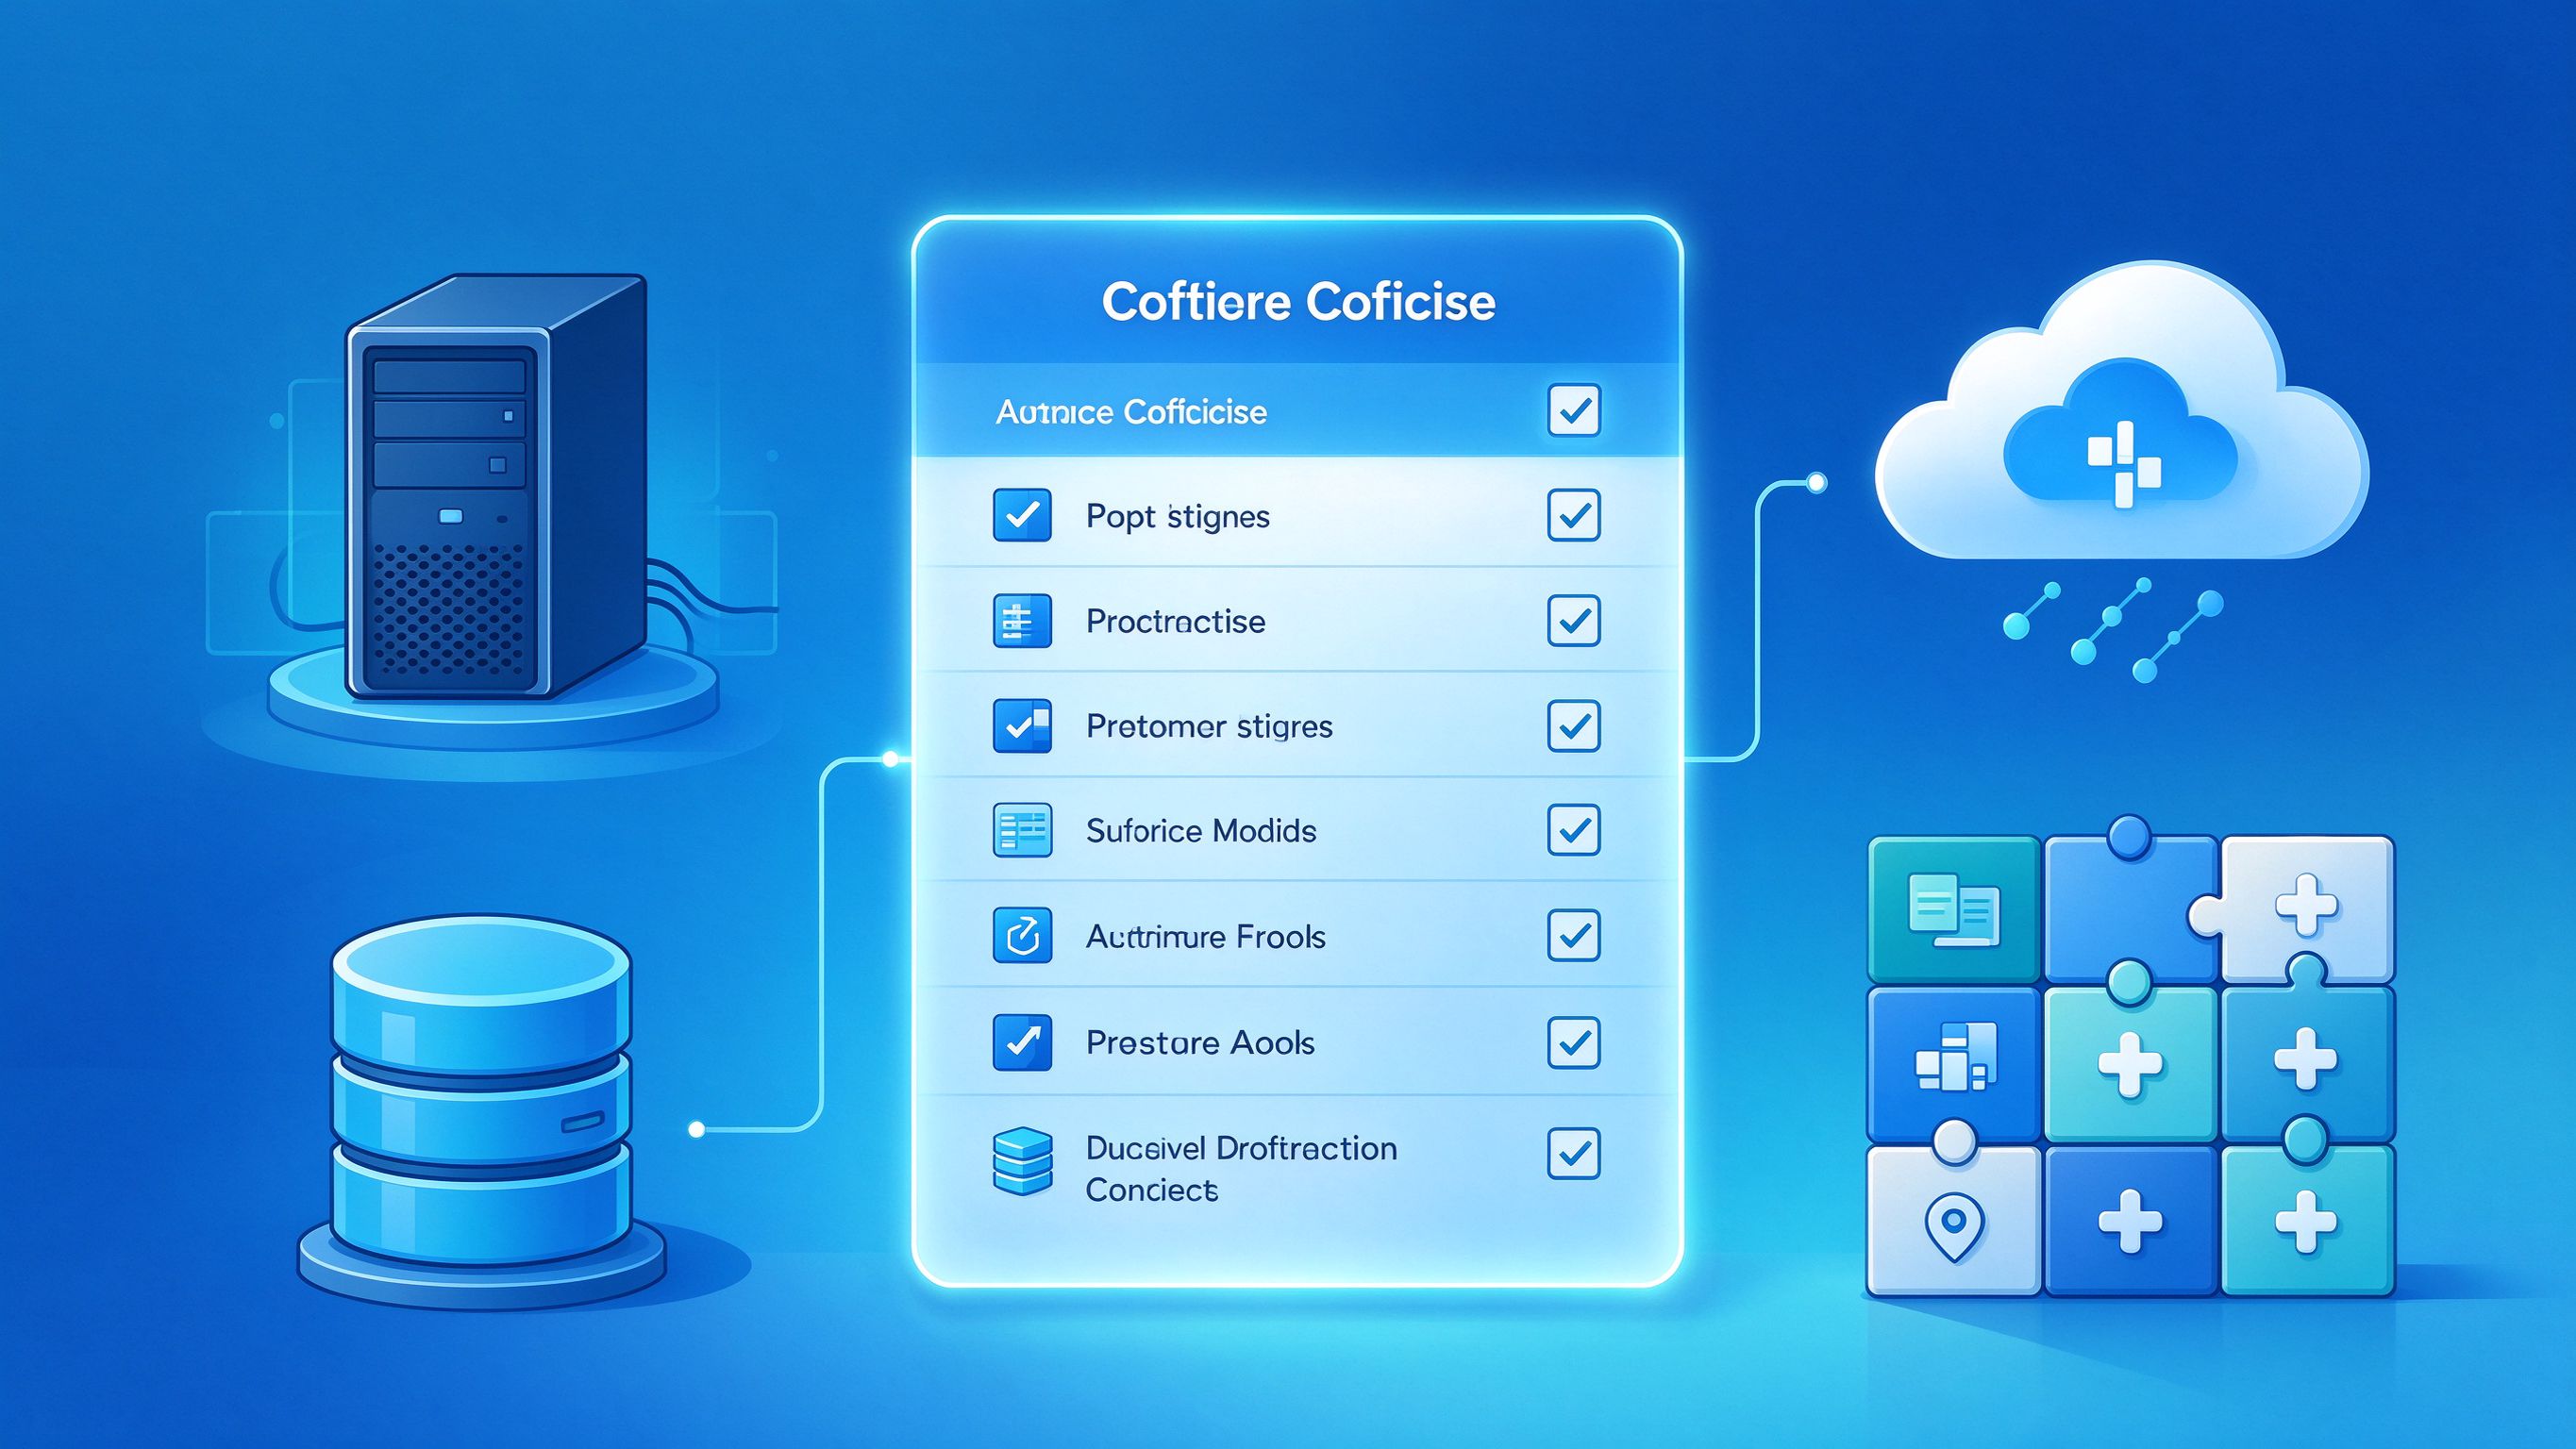Toggle the right checkbox for Popt stignes
The image size is (2576, 1449).
coord(1574,515)
